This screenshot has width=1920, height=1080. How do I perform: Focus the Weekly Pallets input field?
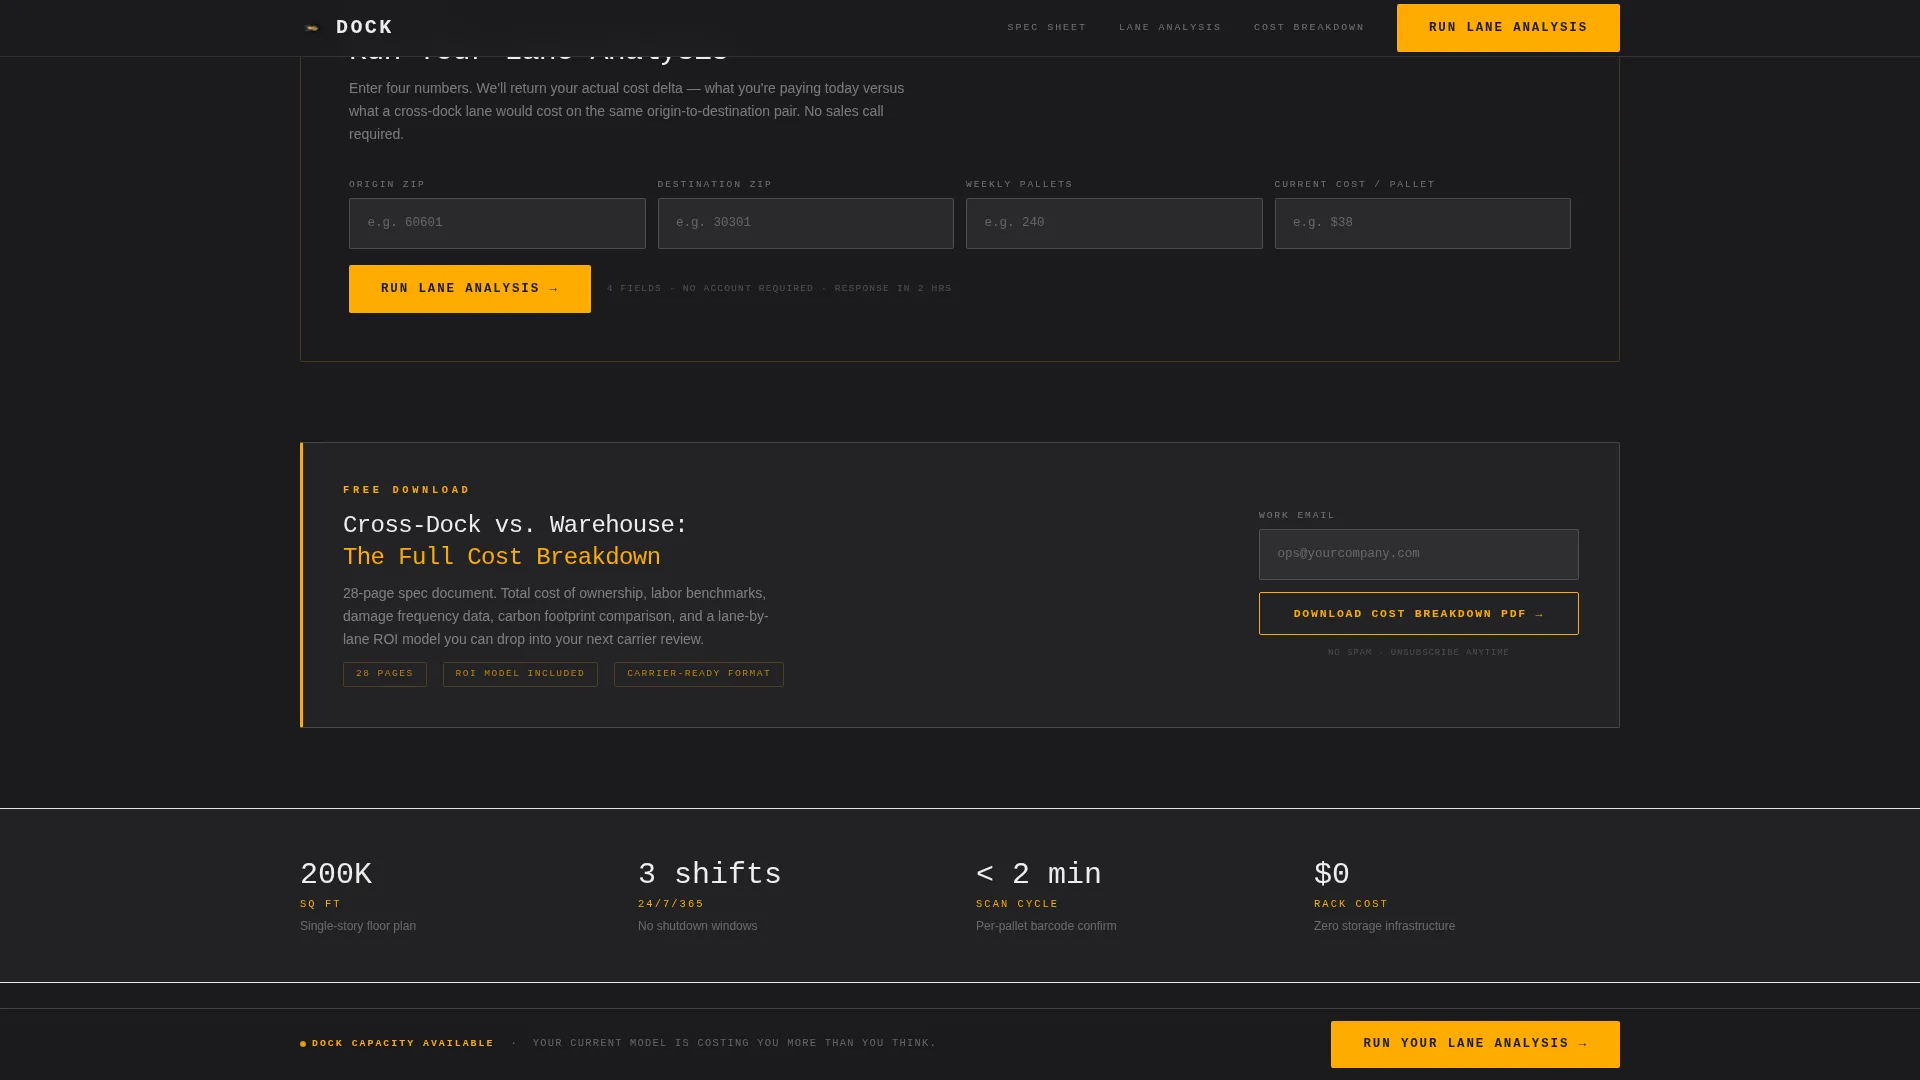pos(1114,223)
